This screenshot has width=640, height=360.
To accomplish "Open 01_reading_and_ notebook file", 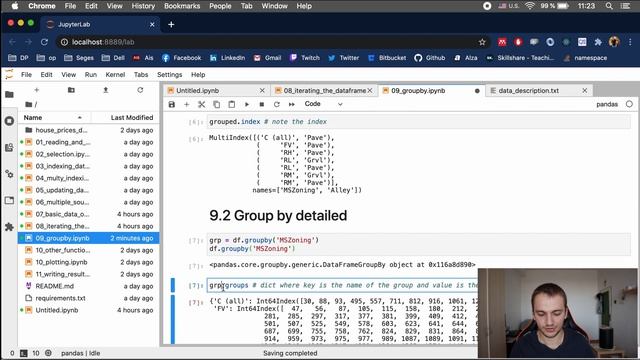I will [89, 142].
